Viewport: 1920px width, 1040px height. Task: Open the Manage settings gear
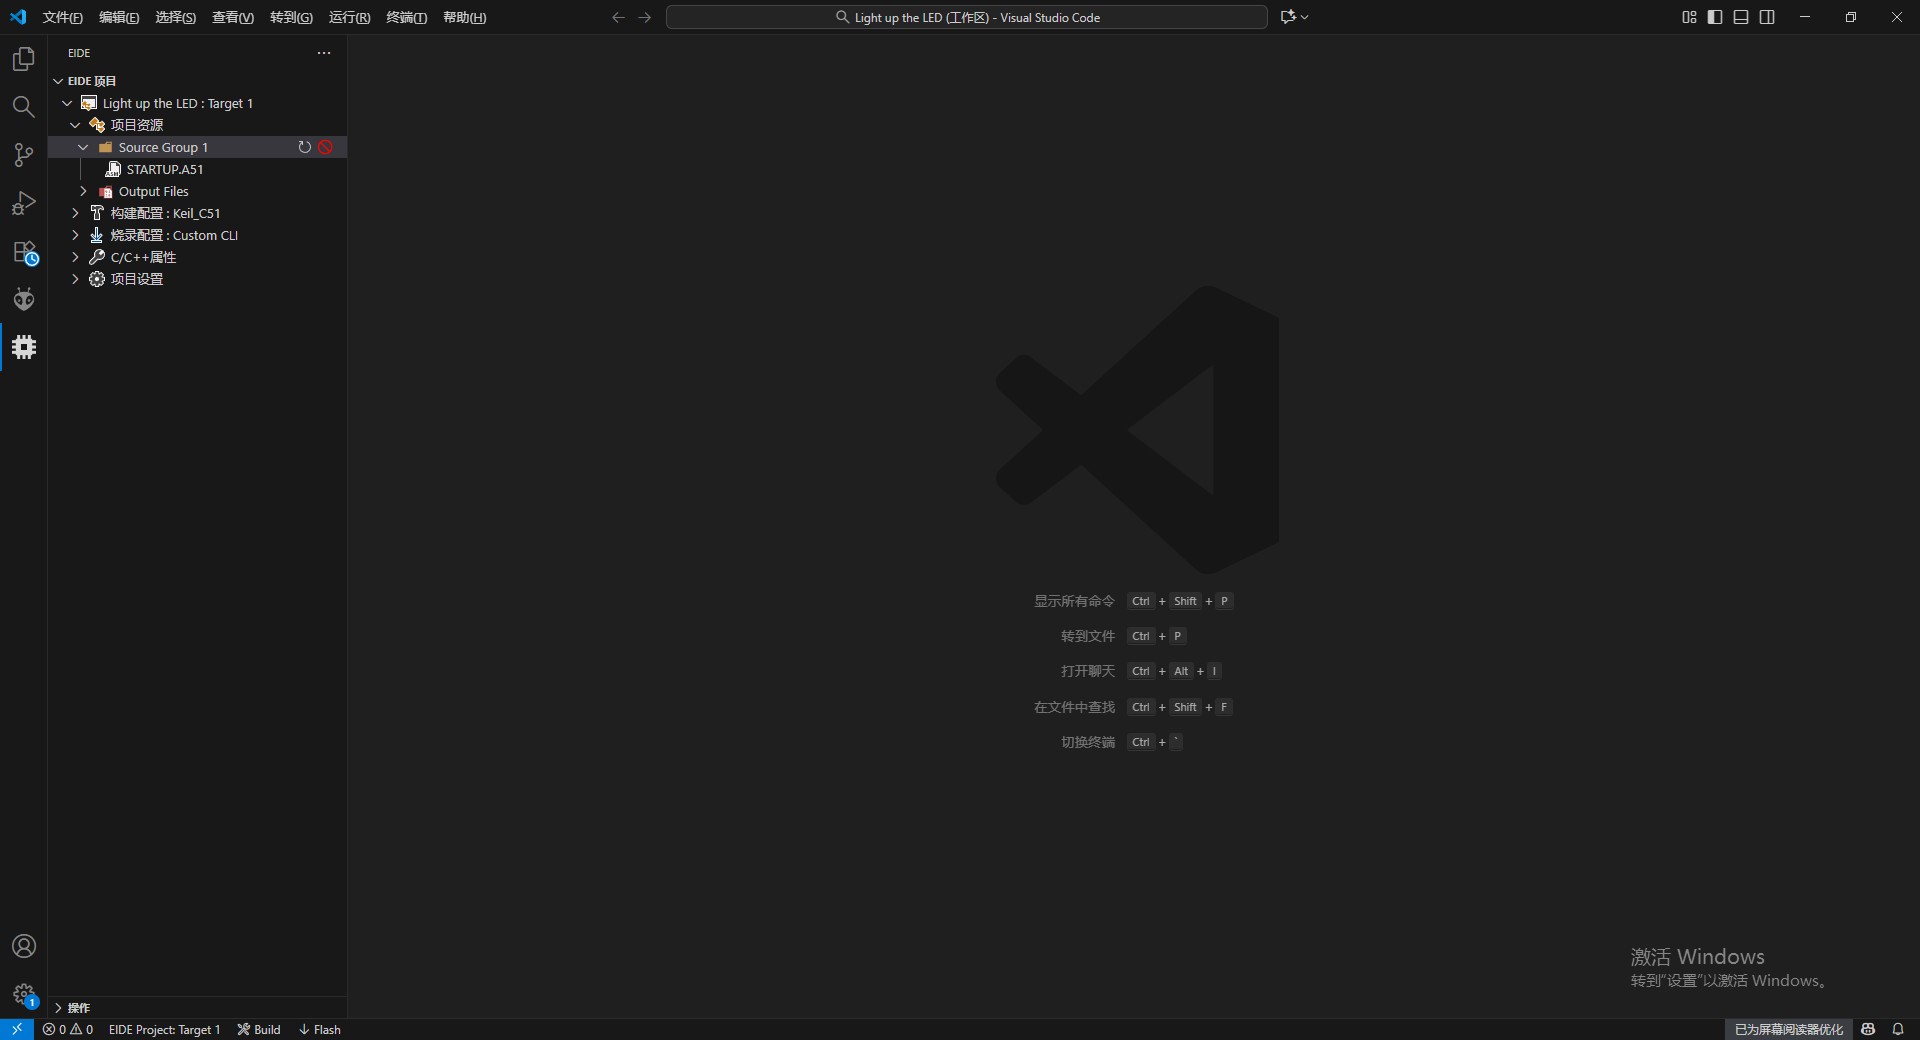click(x=24, y=995)
